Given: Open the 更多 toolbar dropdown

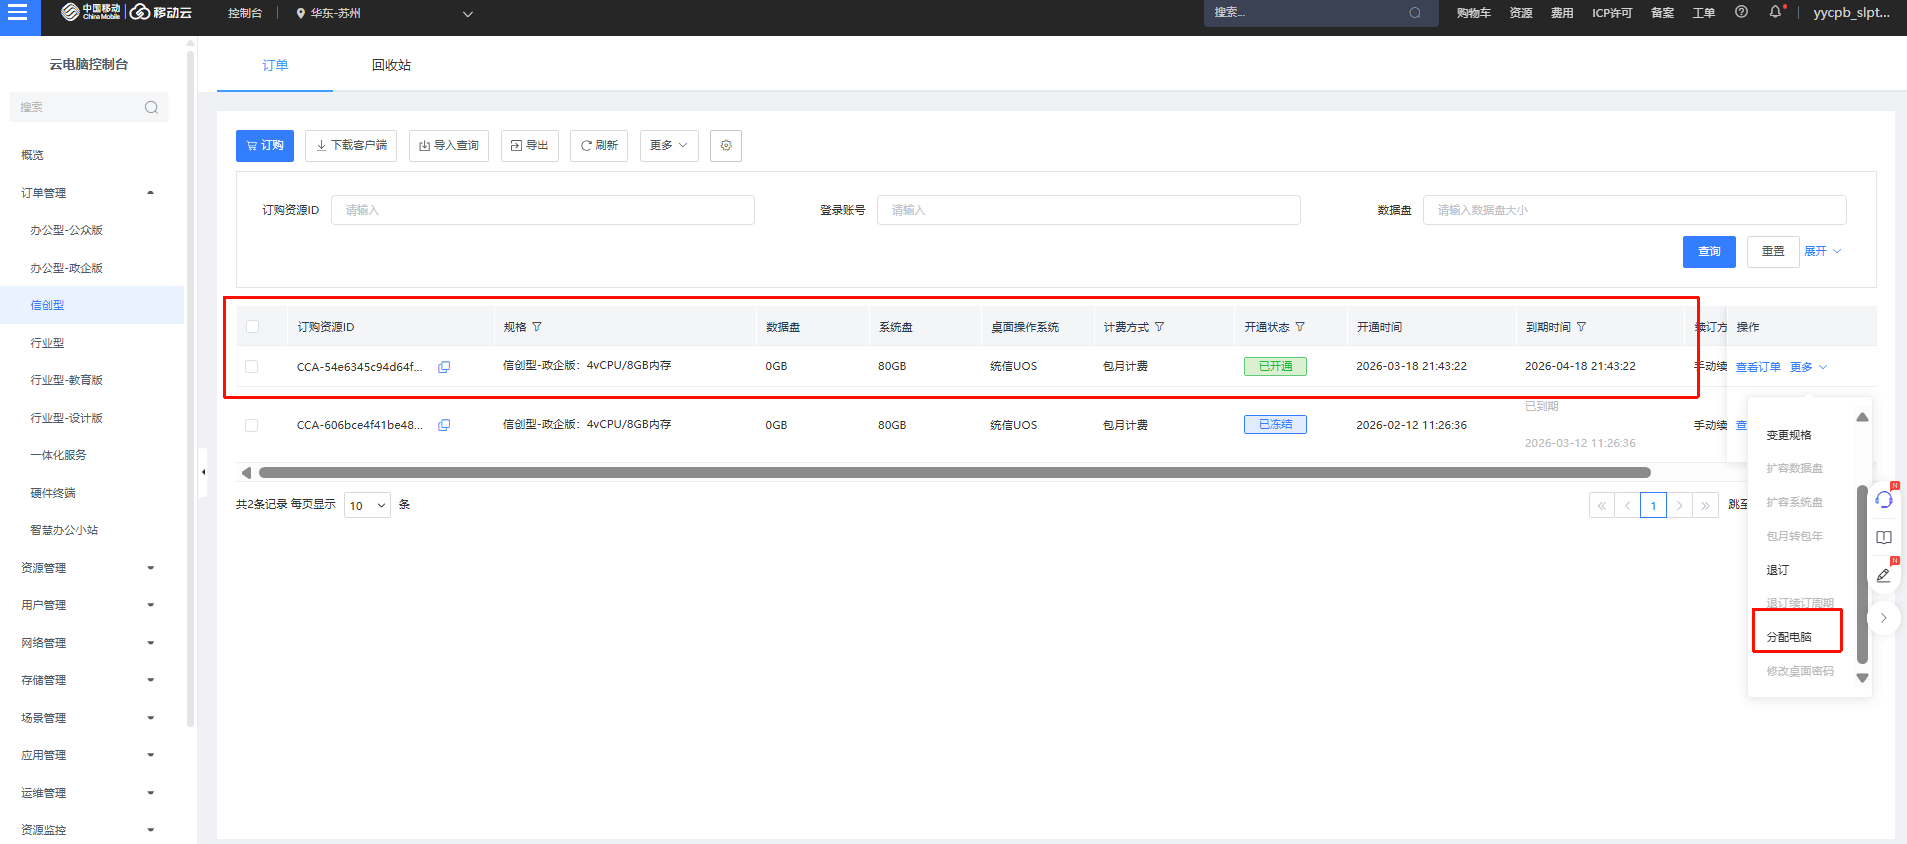Looking at the screenshot, I should (669, 146).
